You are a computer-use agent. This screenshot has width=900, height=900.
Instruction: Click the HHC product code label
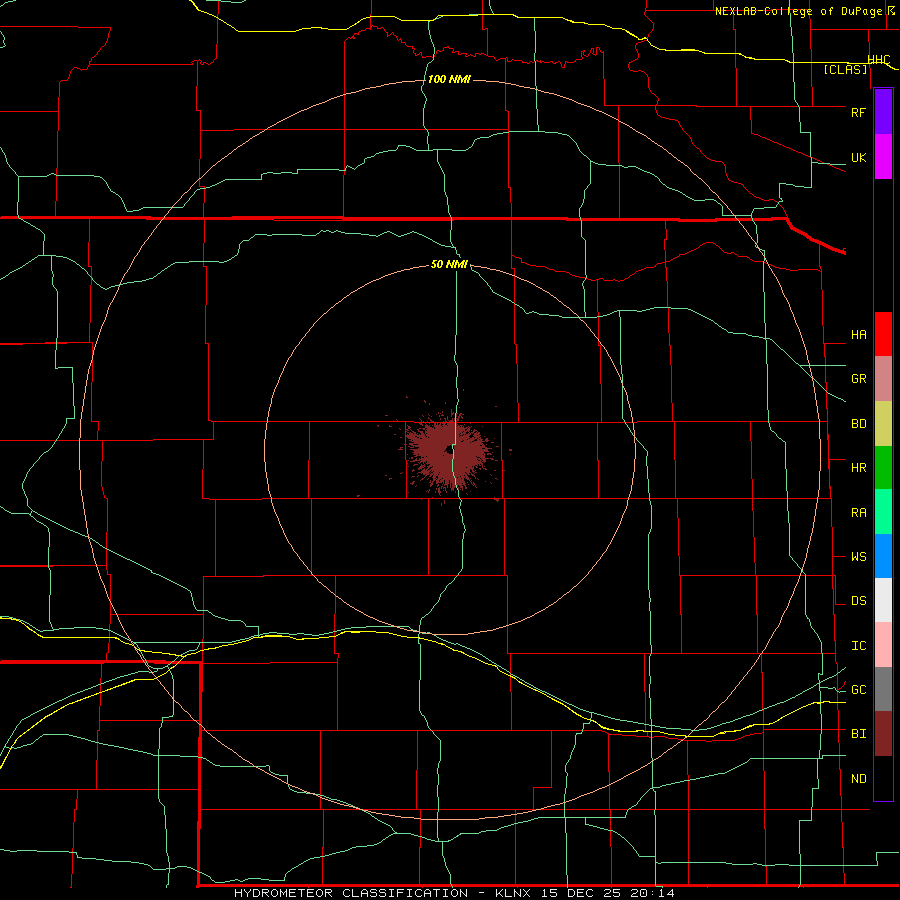coord(879,60)
